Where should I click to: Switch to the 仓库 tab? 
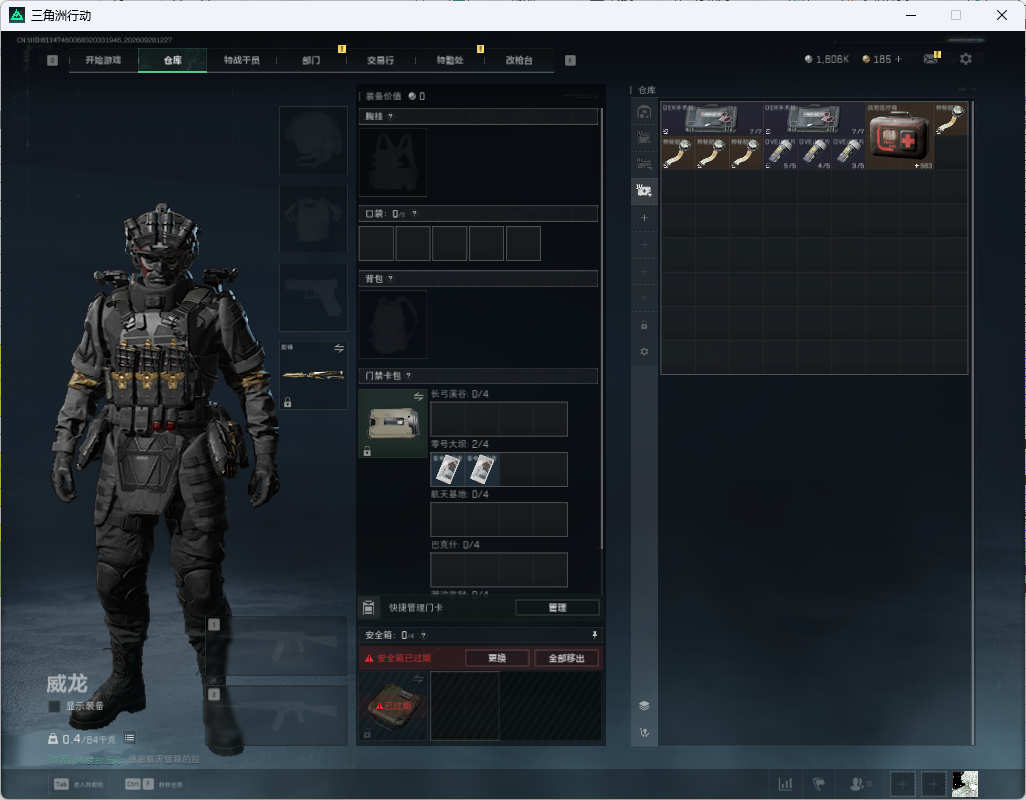point(173,60)
